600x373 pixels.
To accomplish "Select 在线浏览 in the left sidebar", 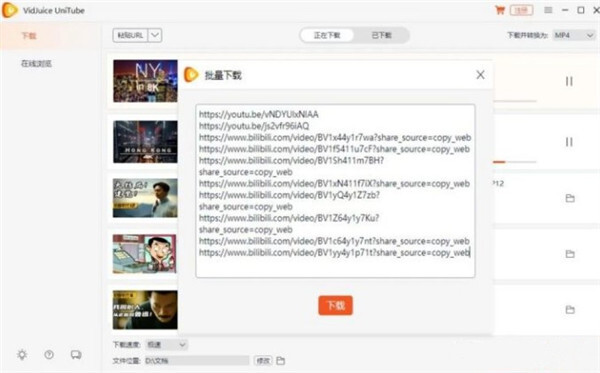I will point(36,64).
